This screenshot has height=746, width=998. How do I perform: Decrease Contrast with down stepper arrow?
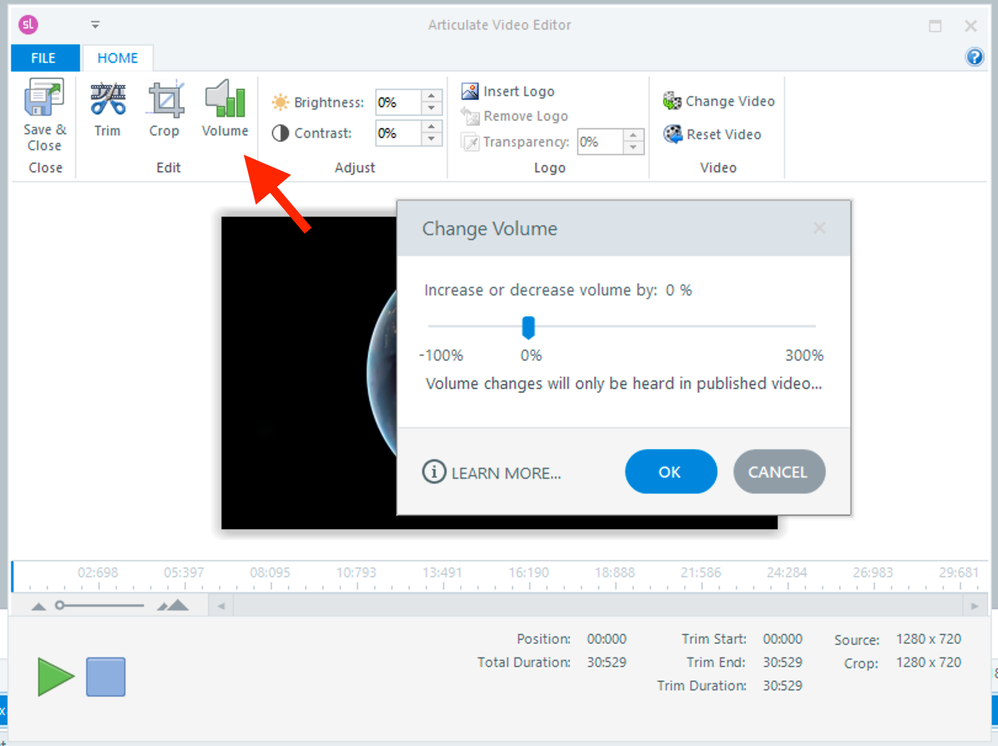[432, 139]
